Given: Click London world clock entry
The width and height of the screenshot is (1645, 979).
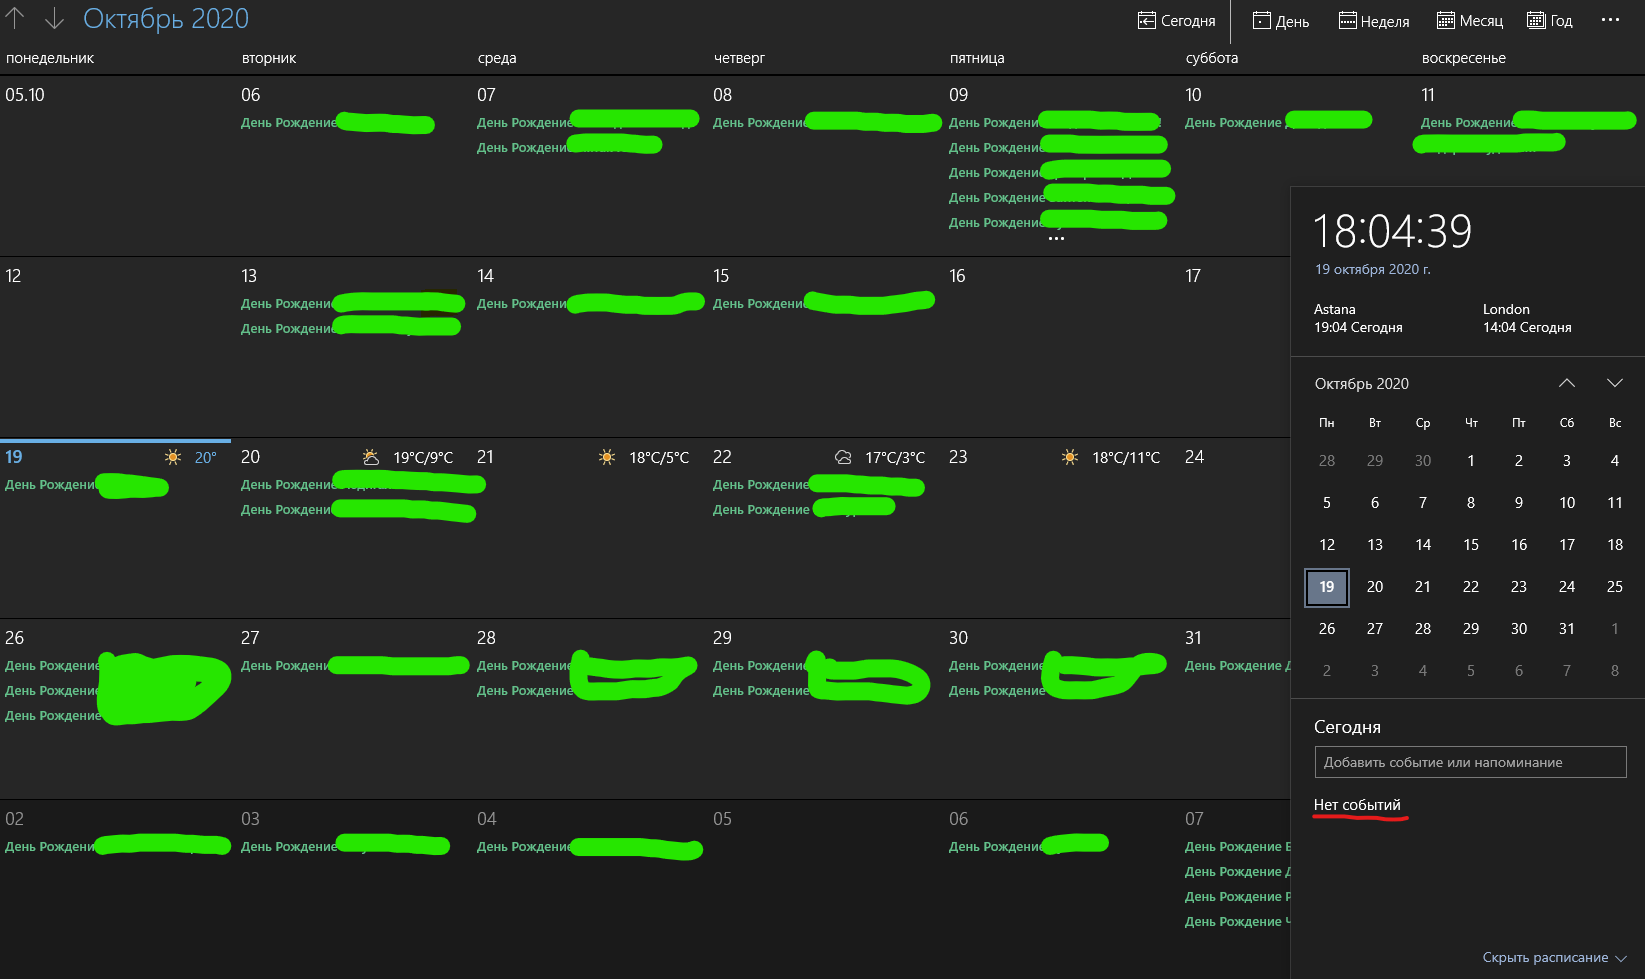Looking at the screenshot, I should click(1527, 318).
